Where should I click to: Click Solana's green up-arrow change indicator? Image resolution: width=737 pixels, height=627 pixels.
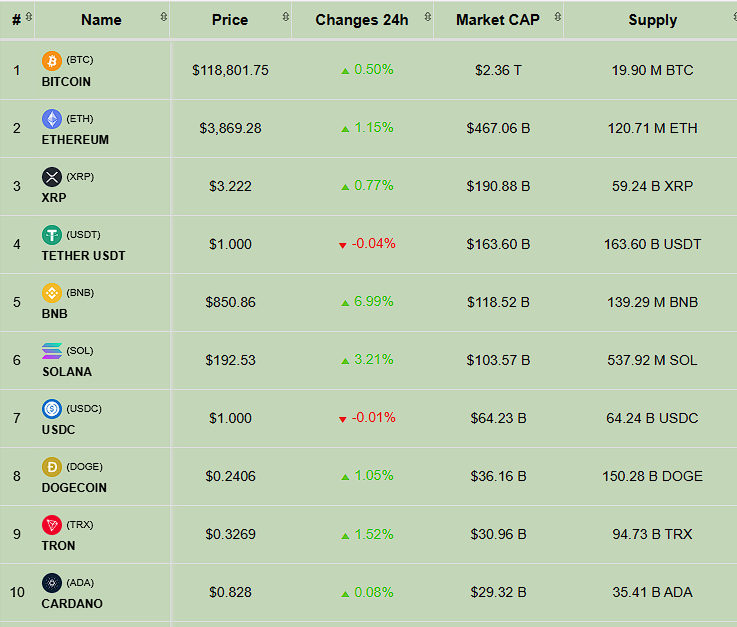pyautogui.click(x=345, y=361)
